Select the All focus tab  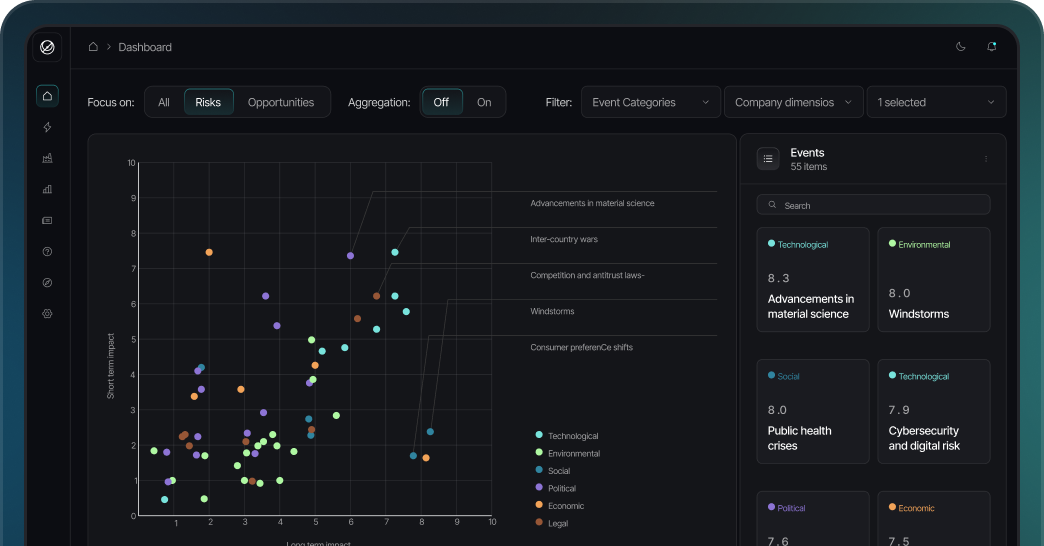(x=164, y=102)
